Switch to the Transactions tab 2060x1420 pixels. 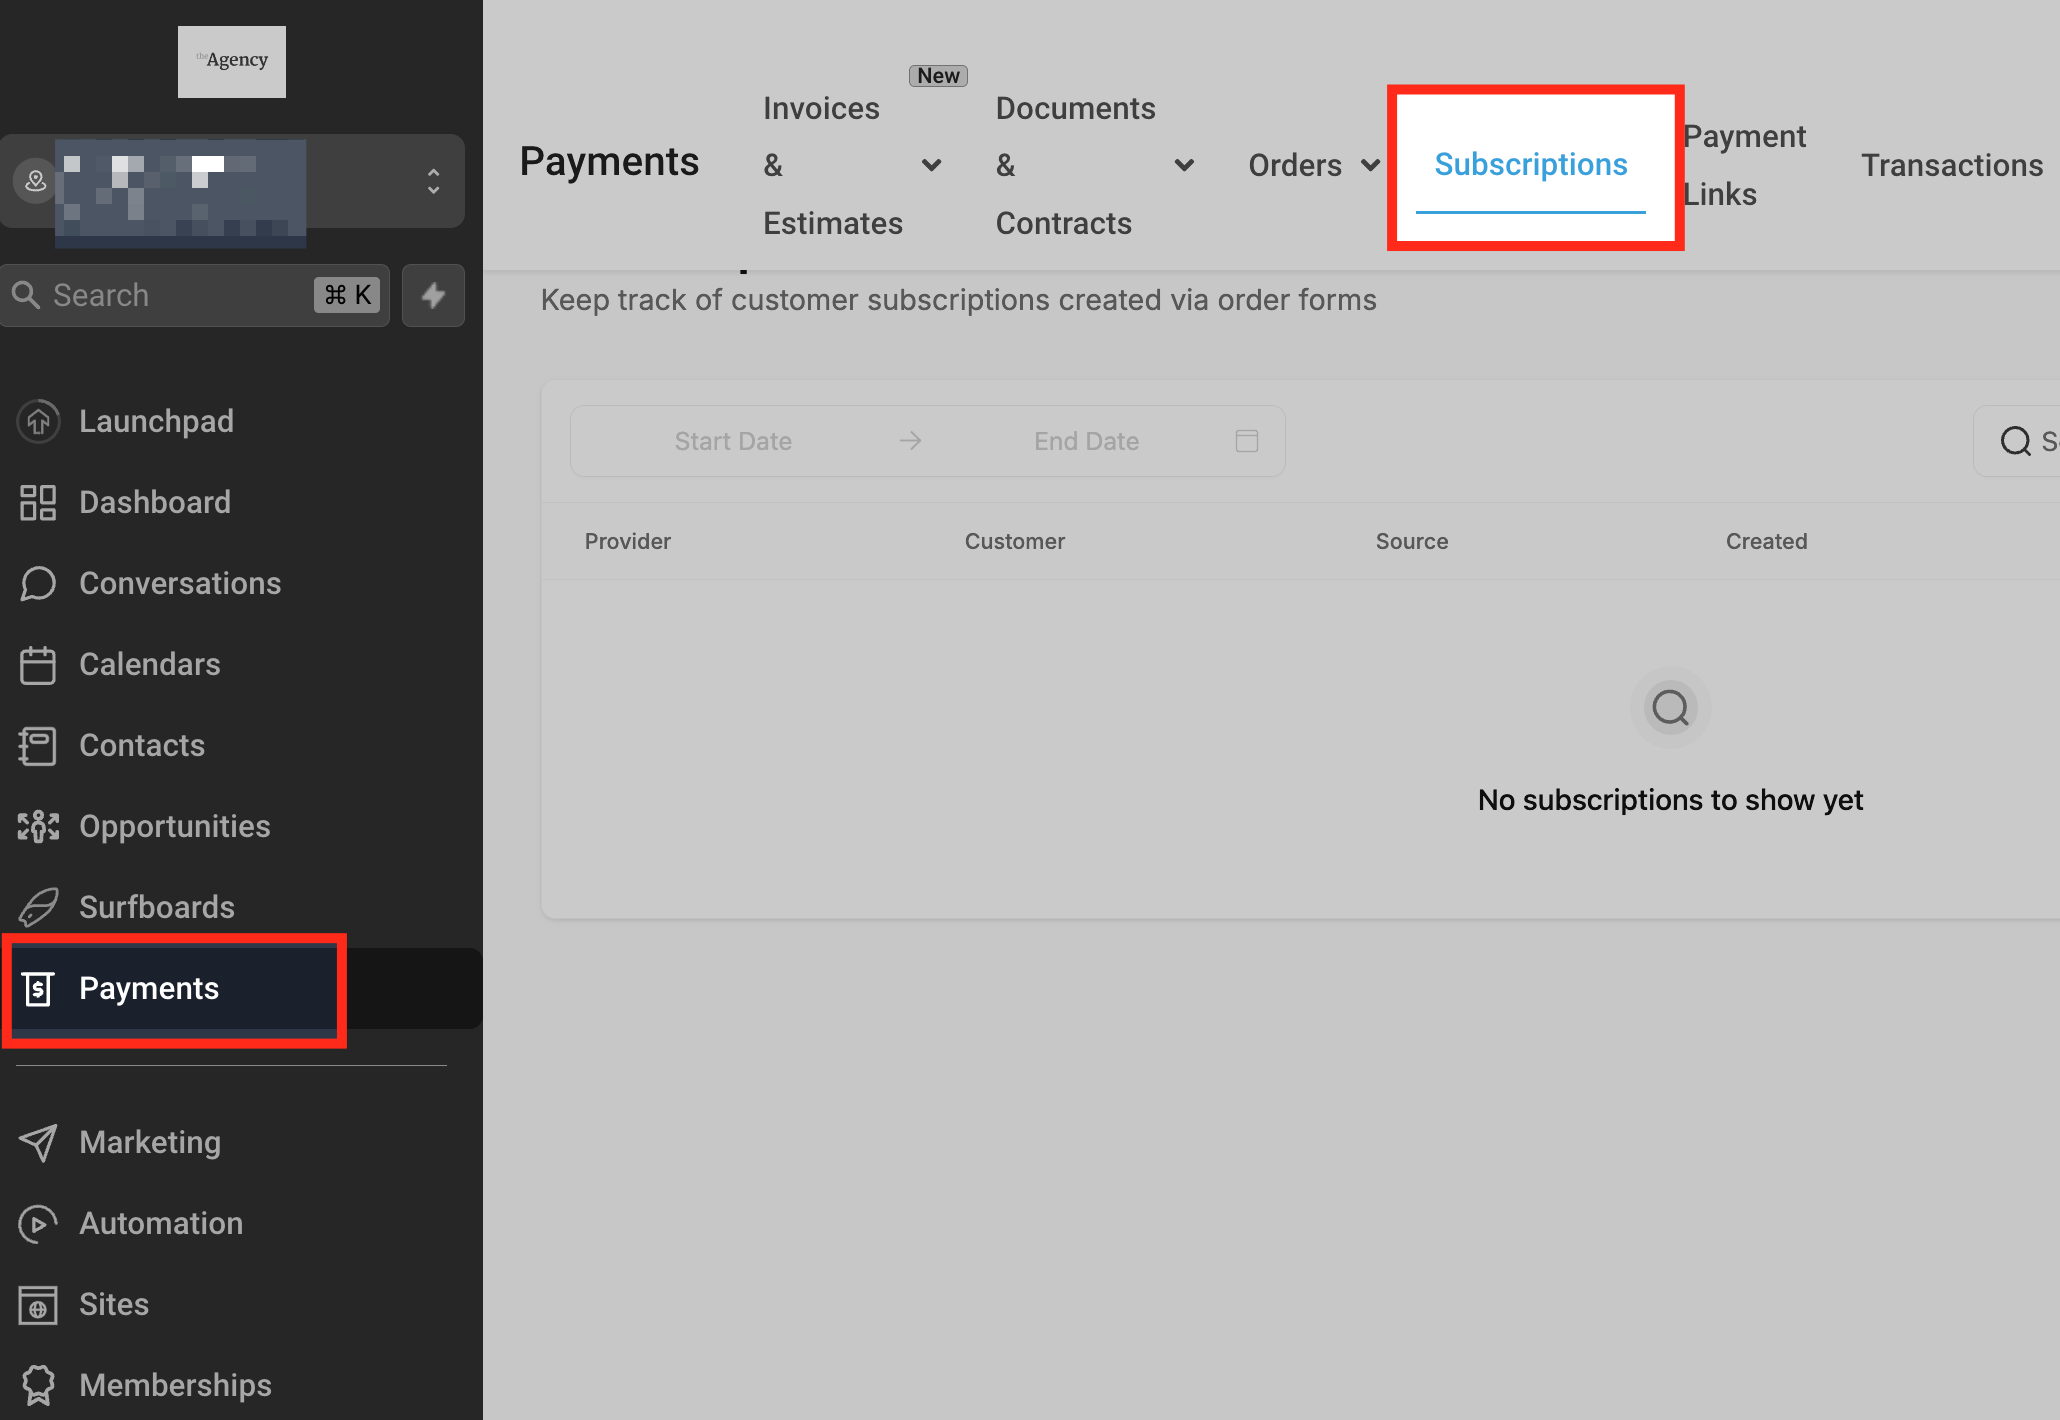click(x=1951, y=165)
